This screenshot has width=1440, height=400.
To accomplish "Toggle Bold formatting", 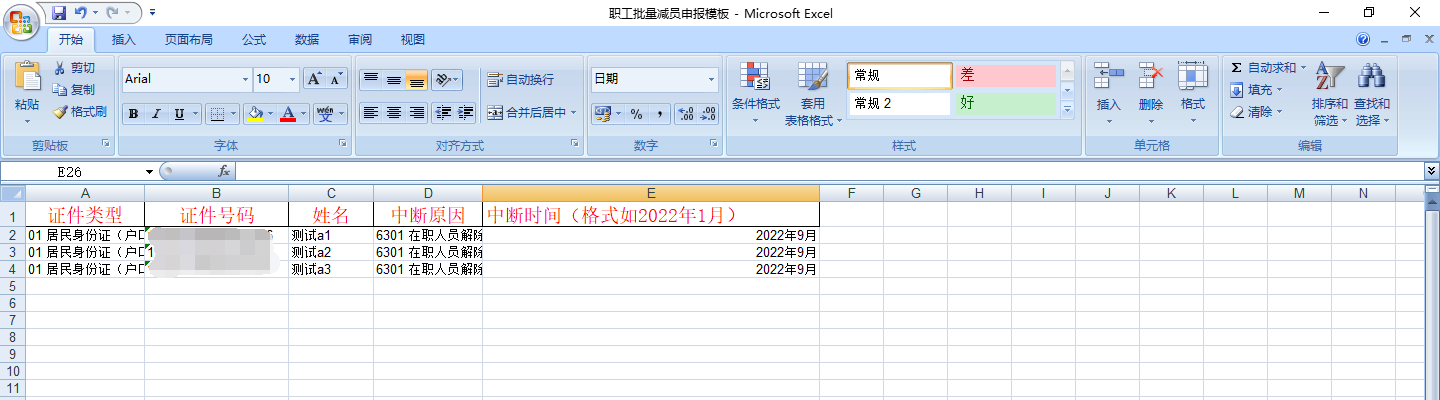I will coord(133,114).
